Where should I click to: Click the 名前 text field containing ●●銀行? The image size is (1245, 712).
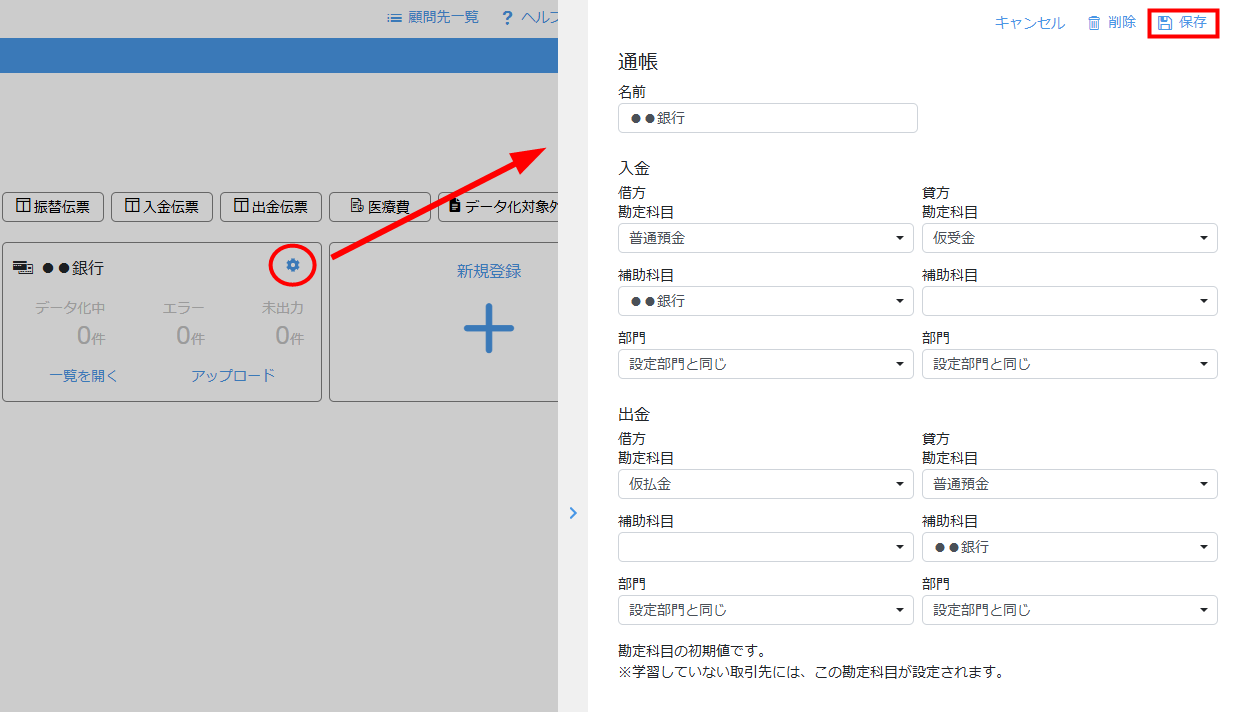(x=767, y=118)
